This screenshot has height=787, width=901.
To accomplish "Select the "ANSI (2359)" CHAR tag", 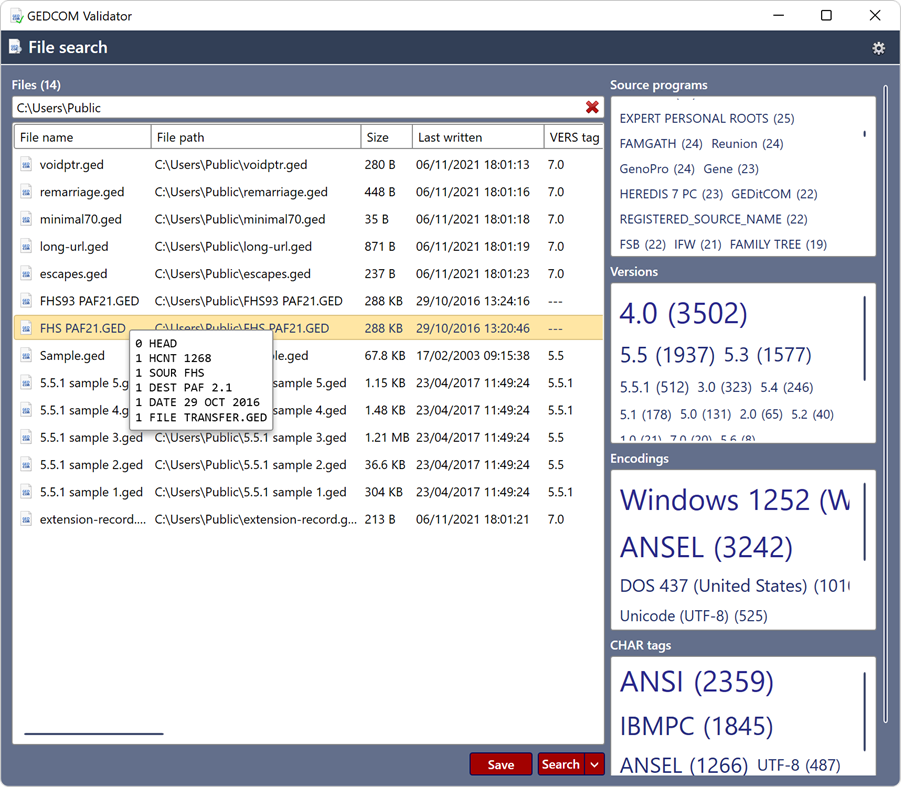I will click(x=698, y=681).
